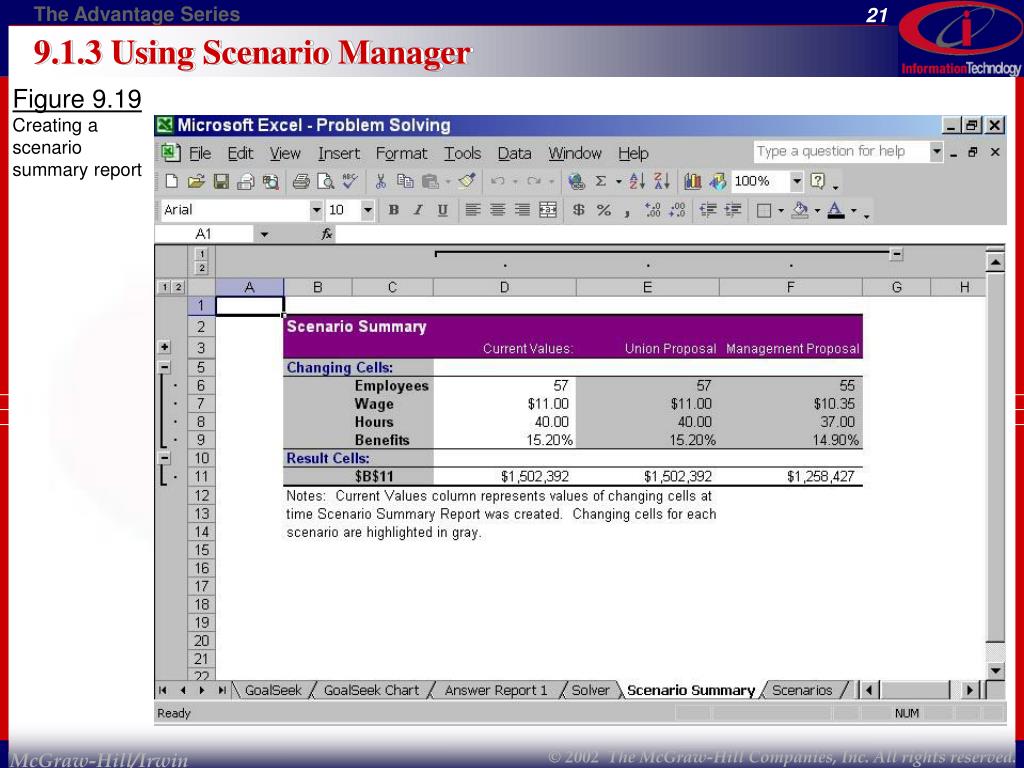Select column D header
Screen dimensions: 1024x768
(x=504, y=287)
